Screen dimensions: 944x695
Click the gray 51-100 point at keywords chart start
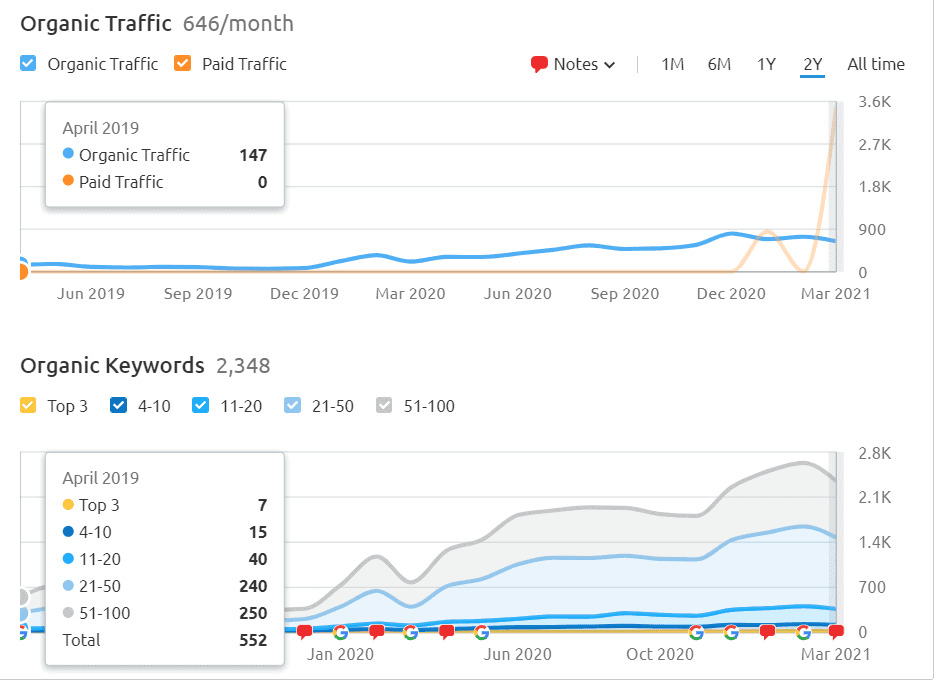click(22, 597)
